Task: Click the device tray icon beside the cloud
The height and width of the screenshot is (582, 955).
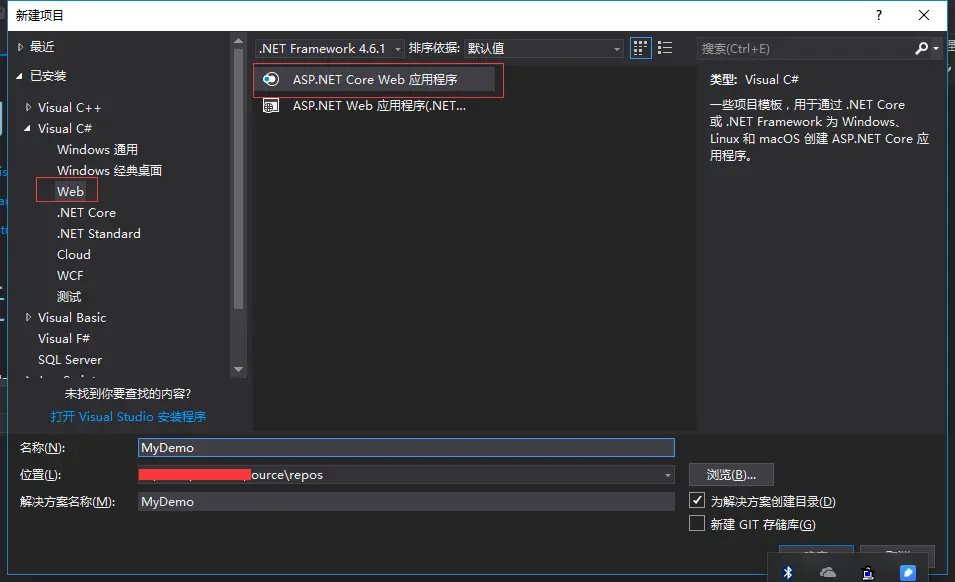Action: coord(868,572)
